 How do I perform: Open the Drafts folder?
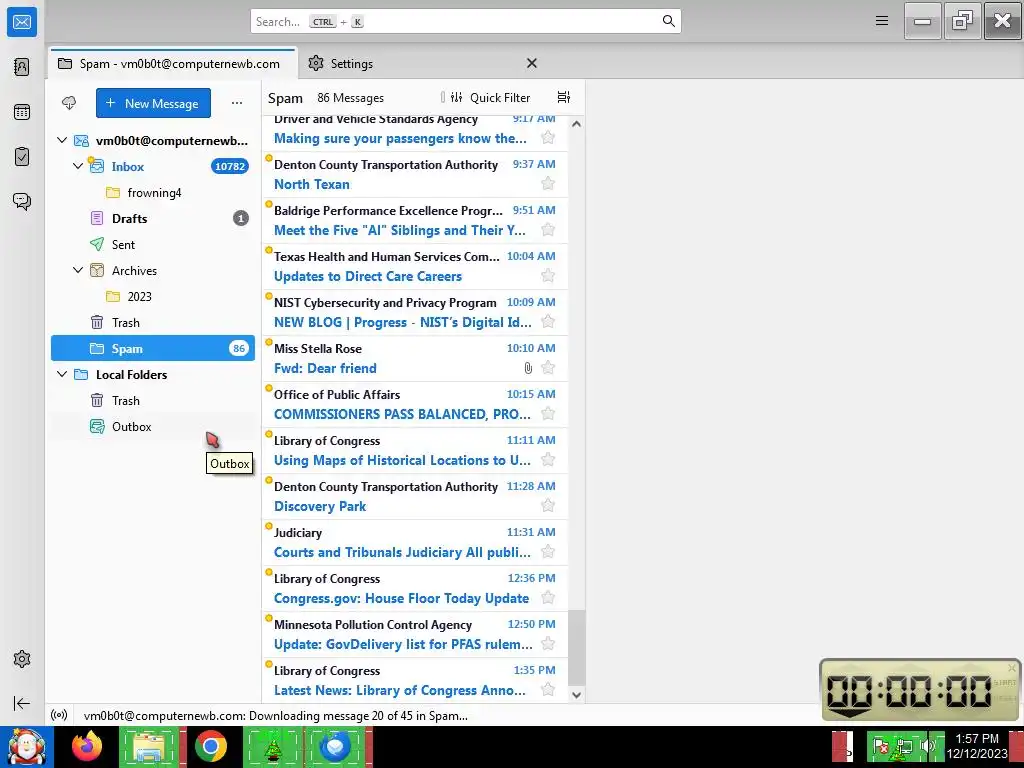pos(153,218)
